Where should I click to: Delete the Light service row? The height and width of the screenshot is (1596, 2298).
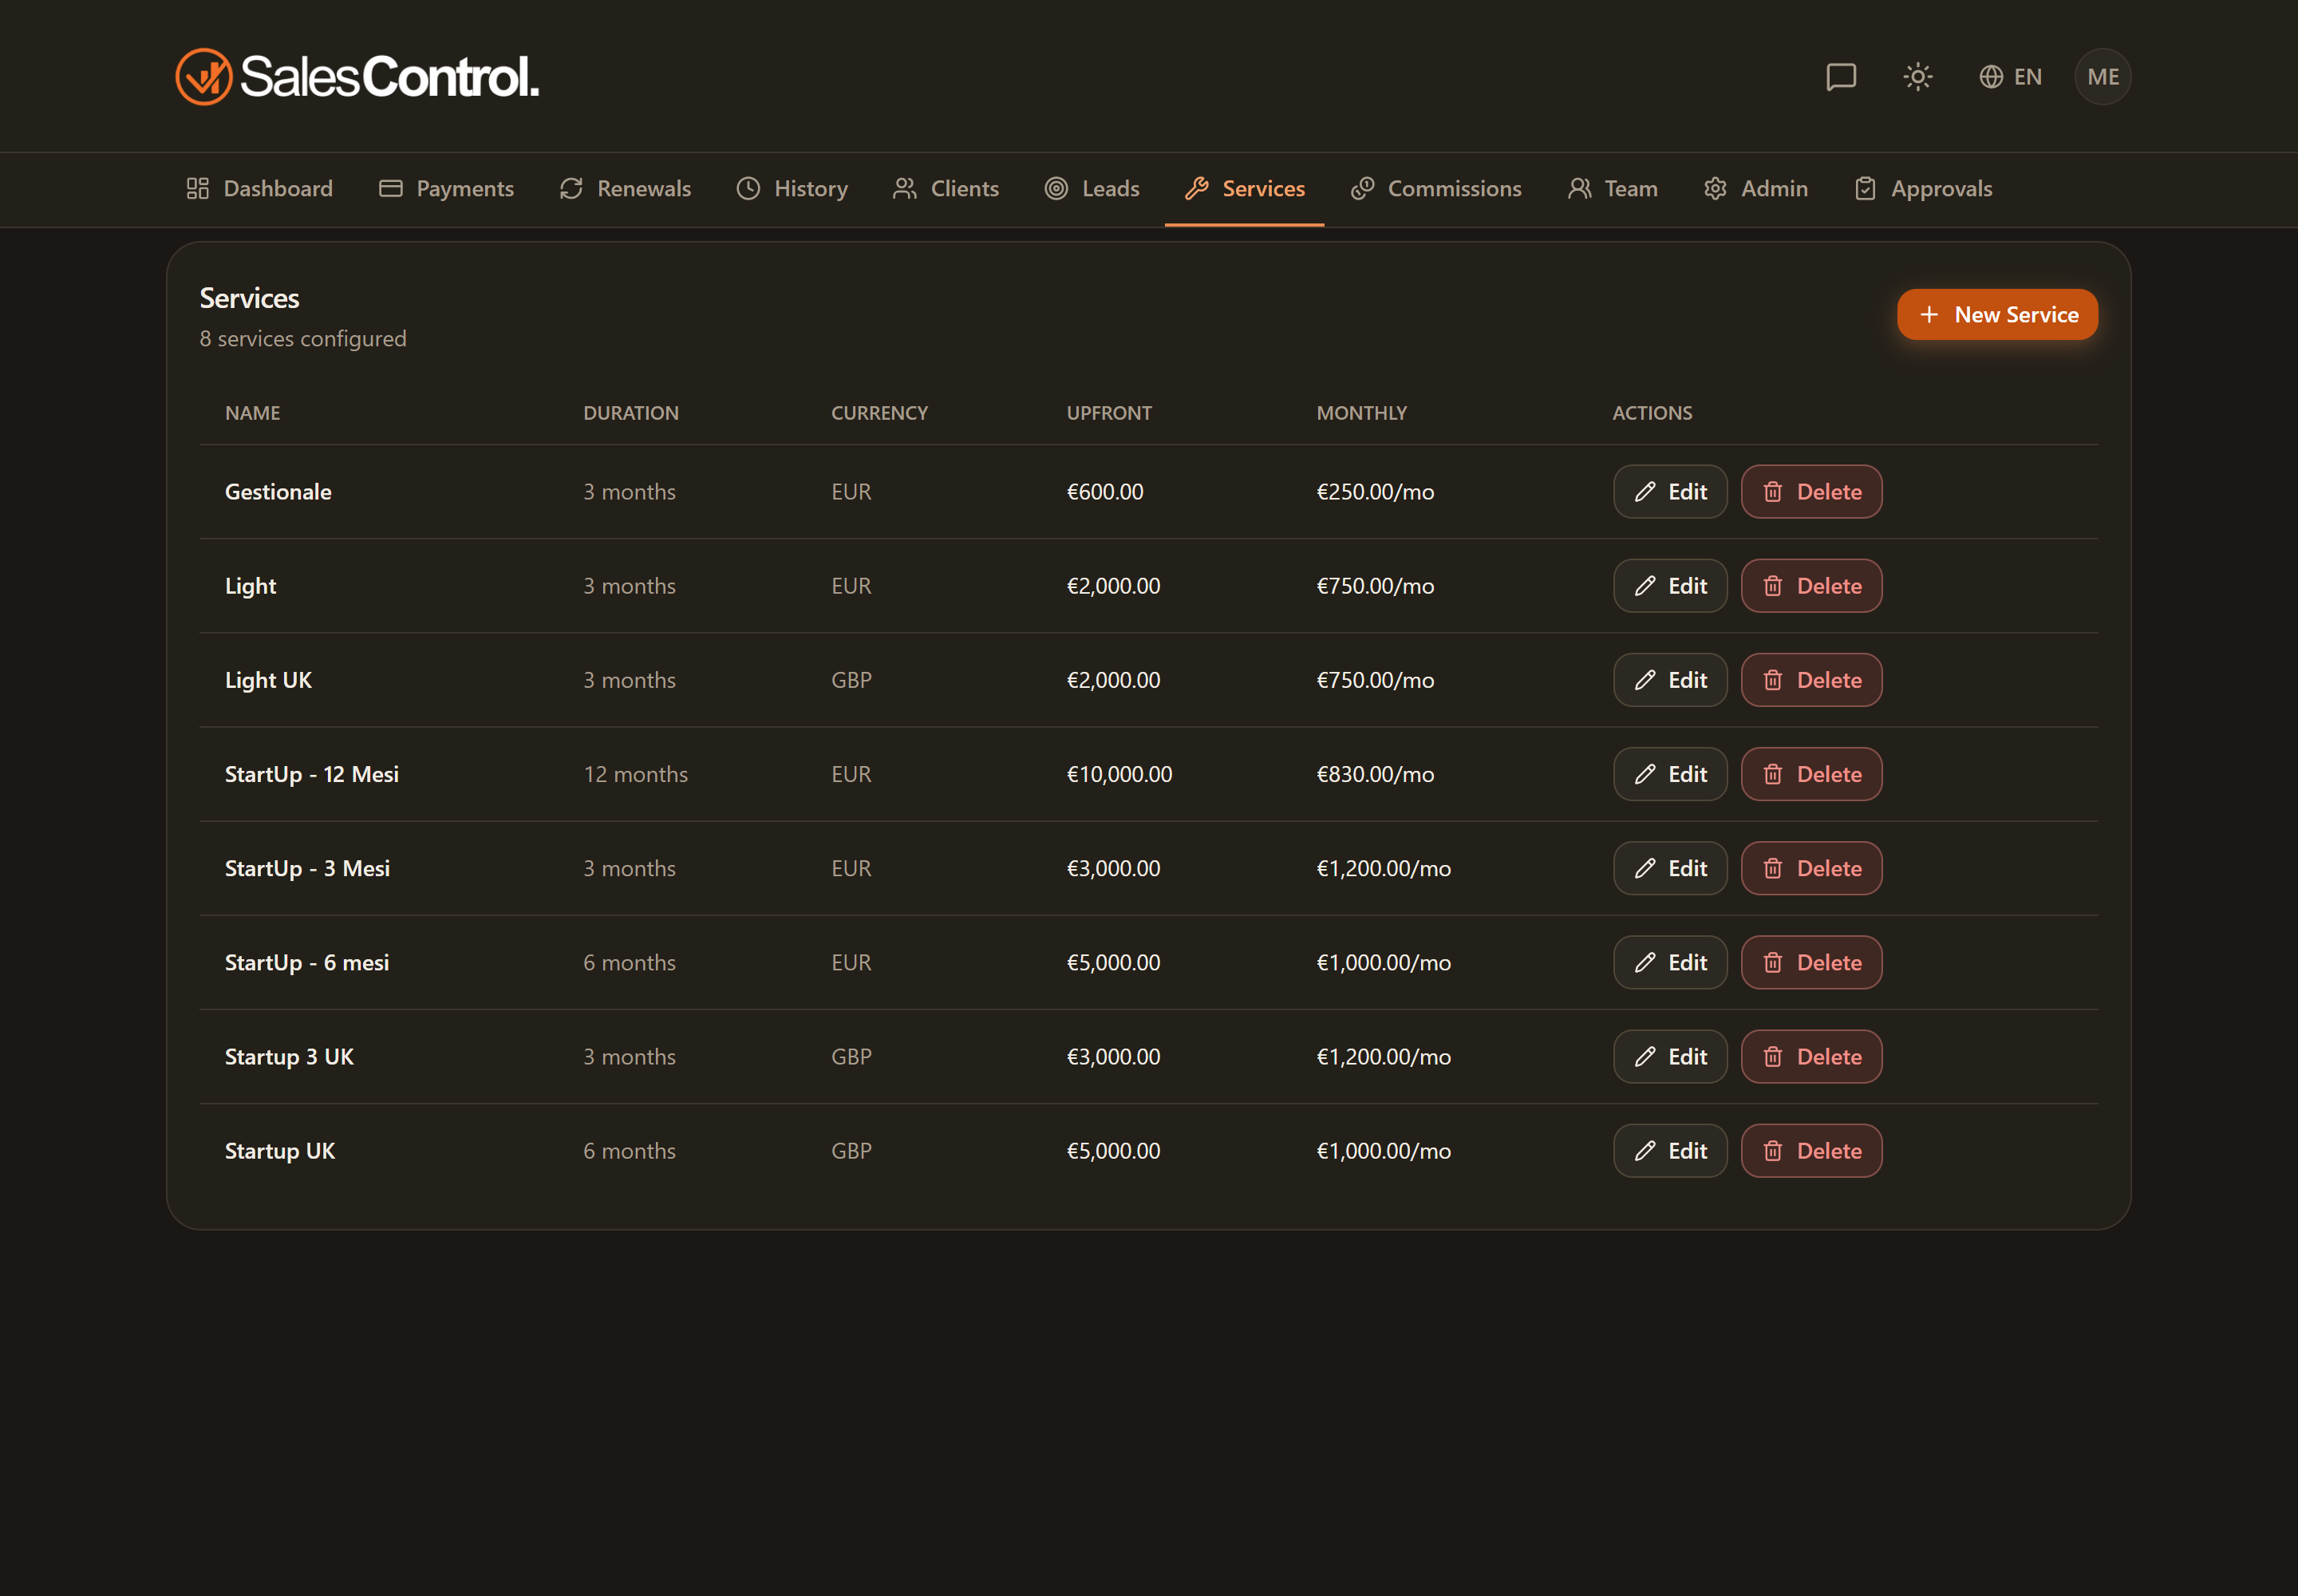(x=1811, y=586)
